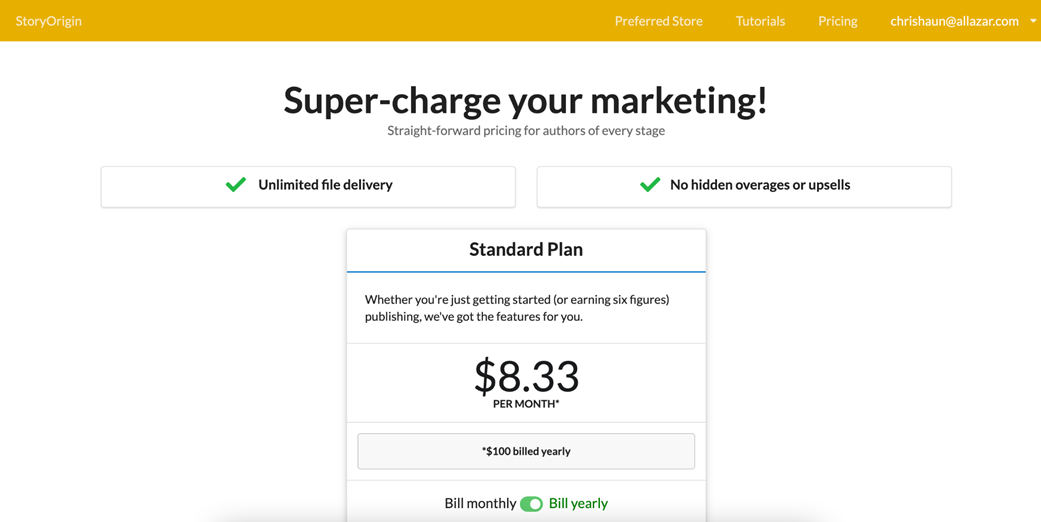The image size is (1041, 522).
Task: Click the StoryOrigin logo link
Action: click(49, 21)
